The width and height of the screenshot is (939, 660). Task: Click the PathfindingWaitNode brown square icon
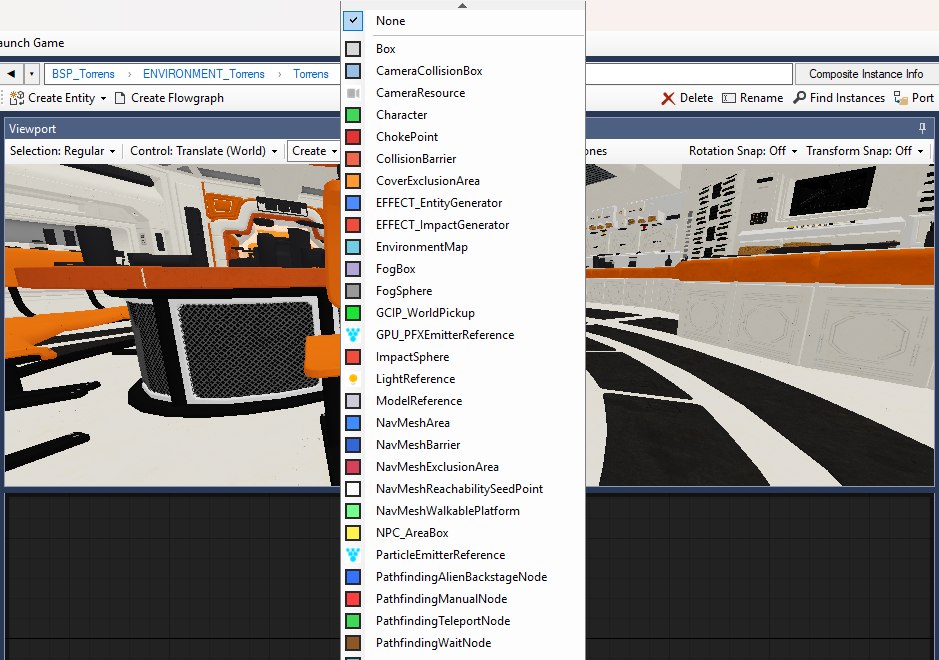[x=353, y=643]
